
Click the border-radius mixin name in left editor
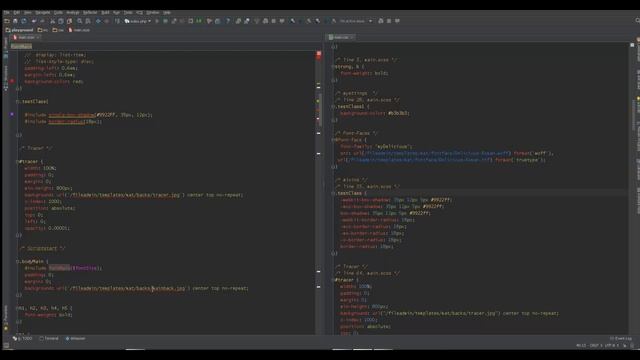[67, 122]
